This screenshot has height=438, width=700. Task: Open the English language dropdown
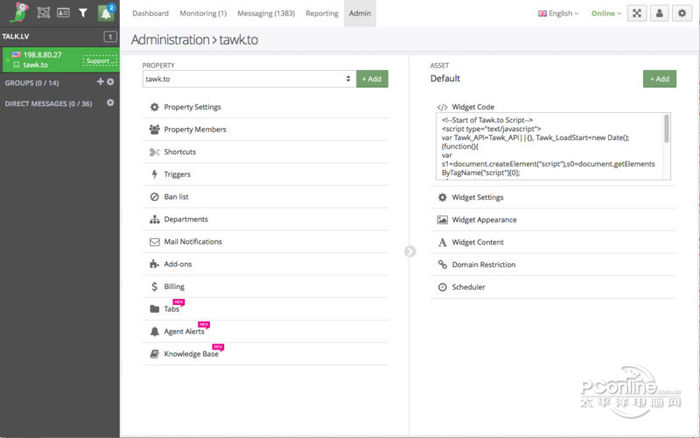click(x=557, y=13)
